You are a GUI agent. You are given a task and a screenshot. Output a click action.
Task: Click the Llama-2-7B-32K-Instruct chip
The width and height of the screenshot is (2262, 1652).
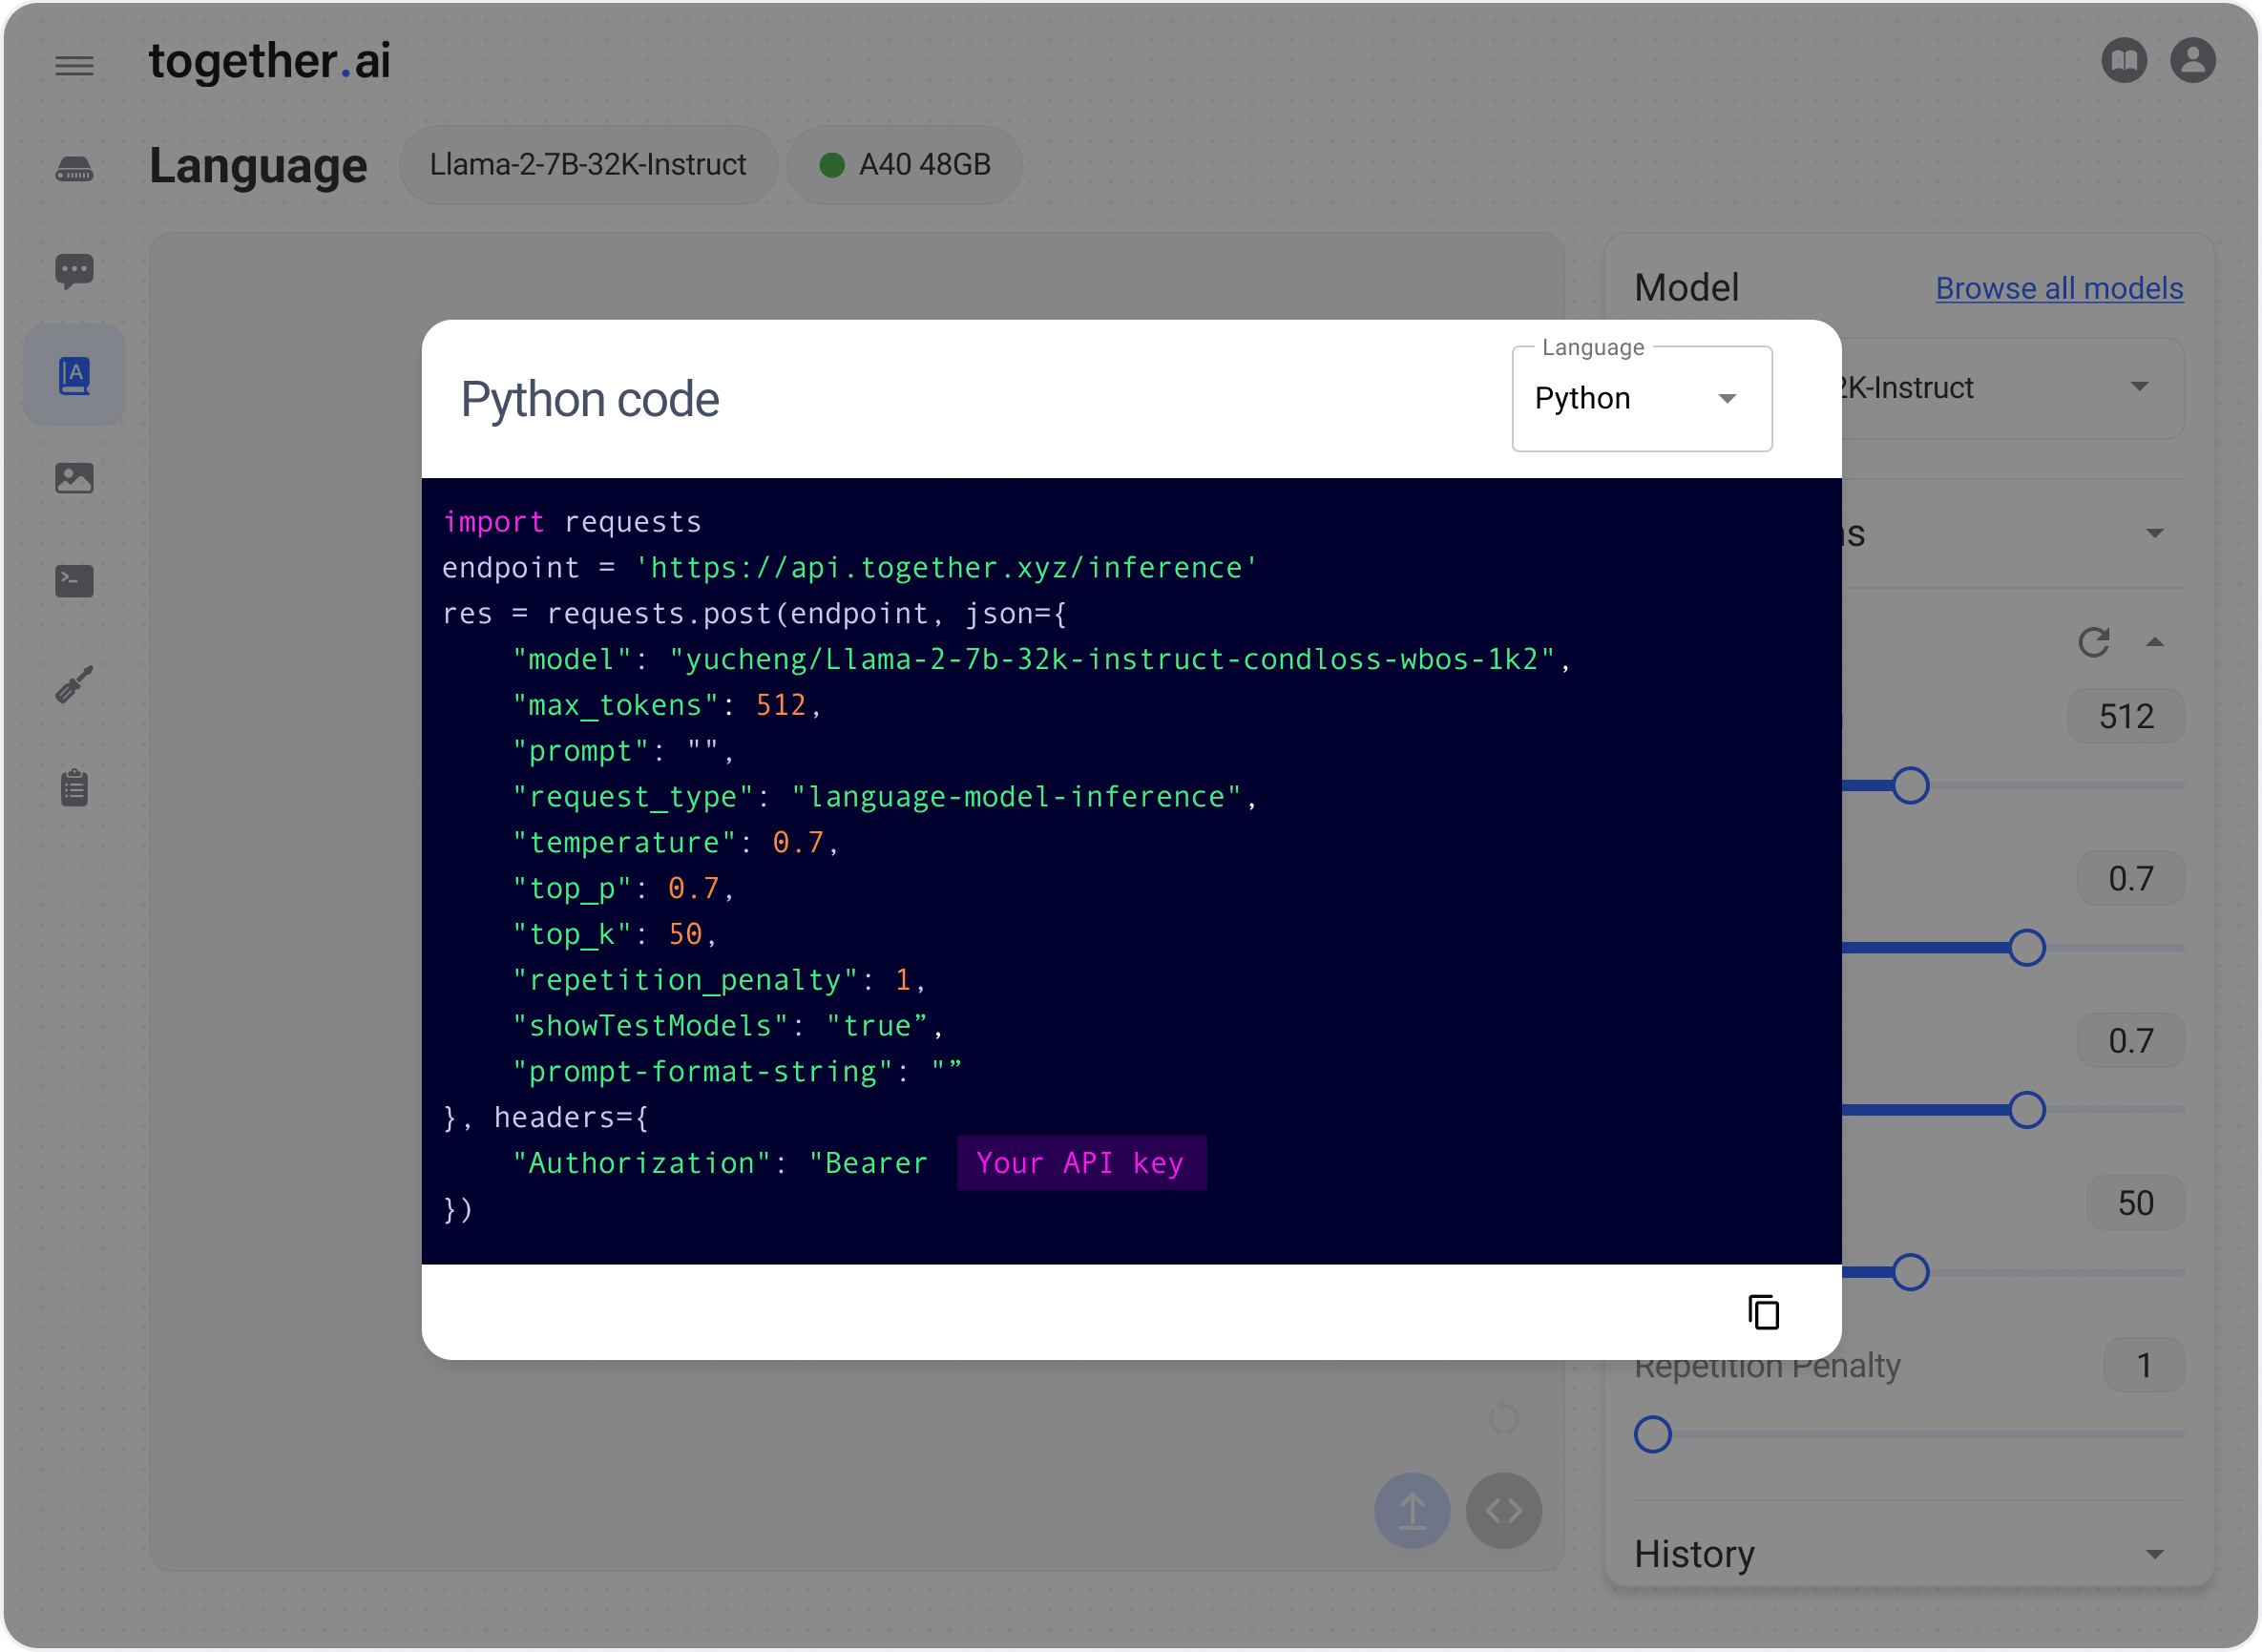[x=588, y=165]
